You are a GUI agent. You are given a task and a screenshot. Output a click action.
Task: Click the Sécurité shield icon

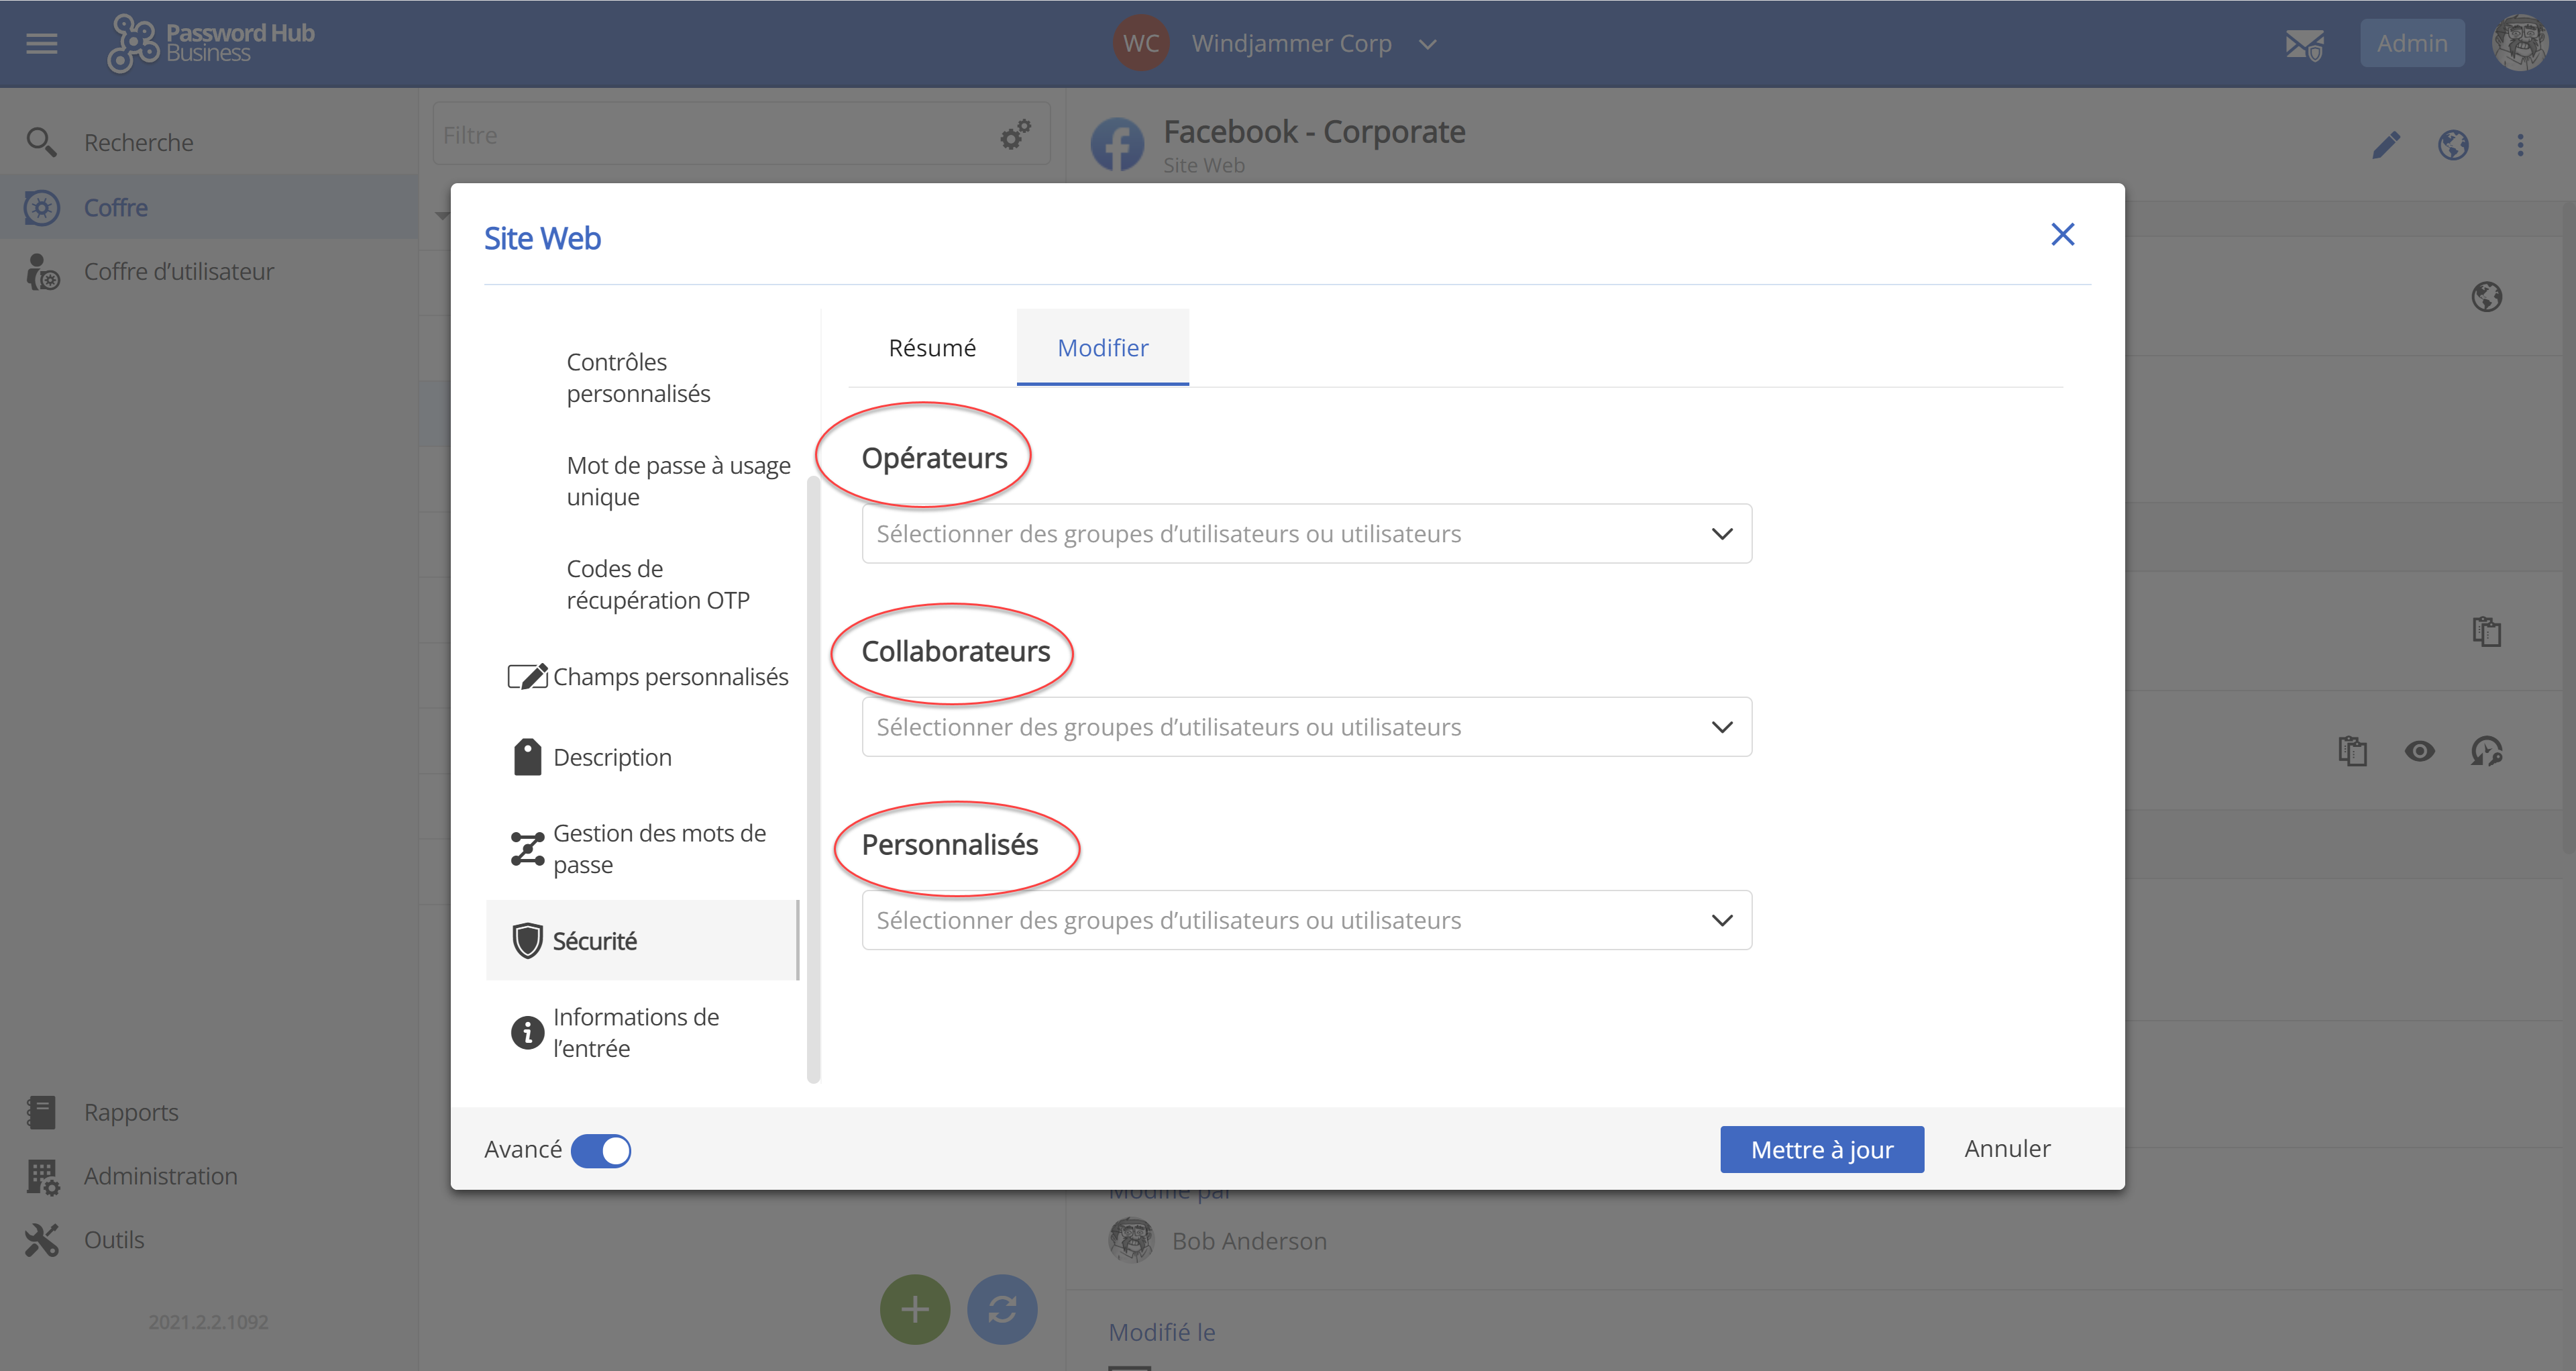click(527, 941)
